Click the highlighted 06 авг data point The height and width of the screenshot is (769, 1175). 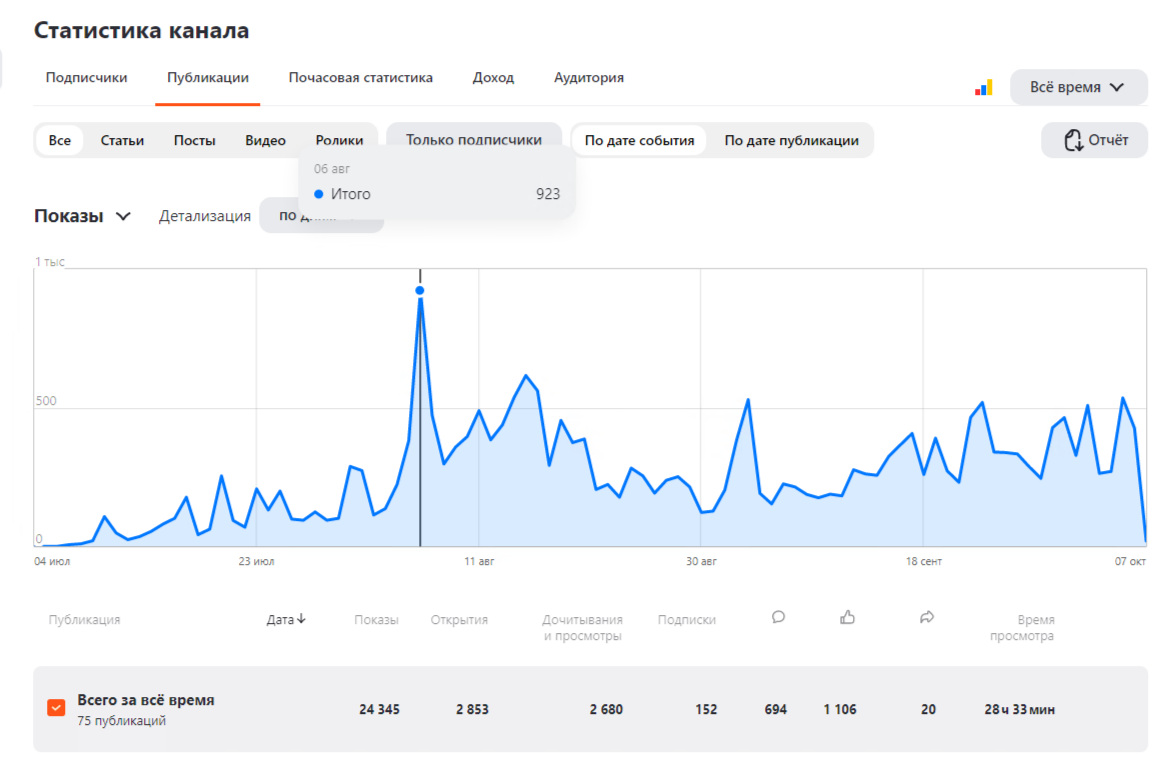[x=420, y=290]
